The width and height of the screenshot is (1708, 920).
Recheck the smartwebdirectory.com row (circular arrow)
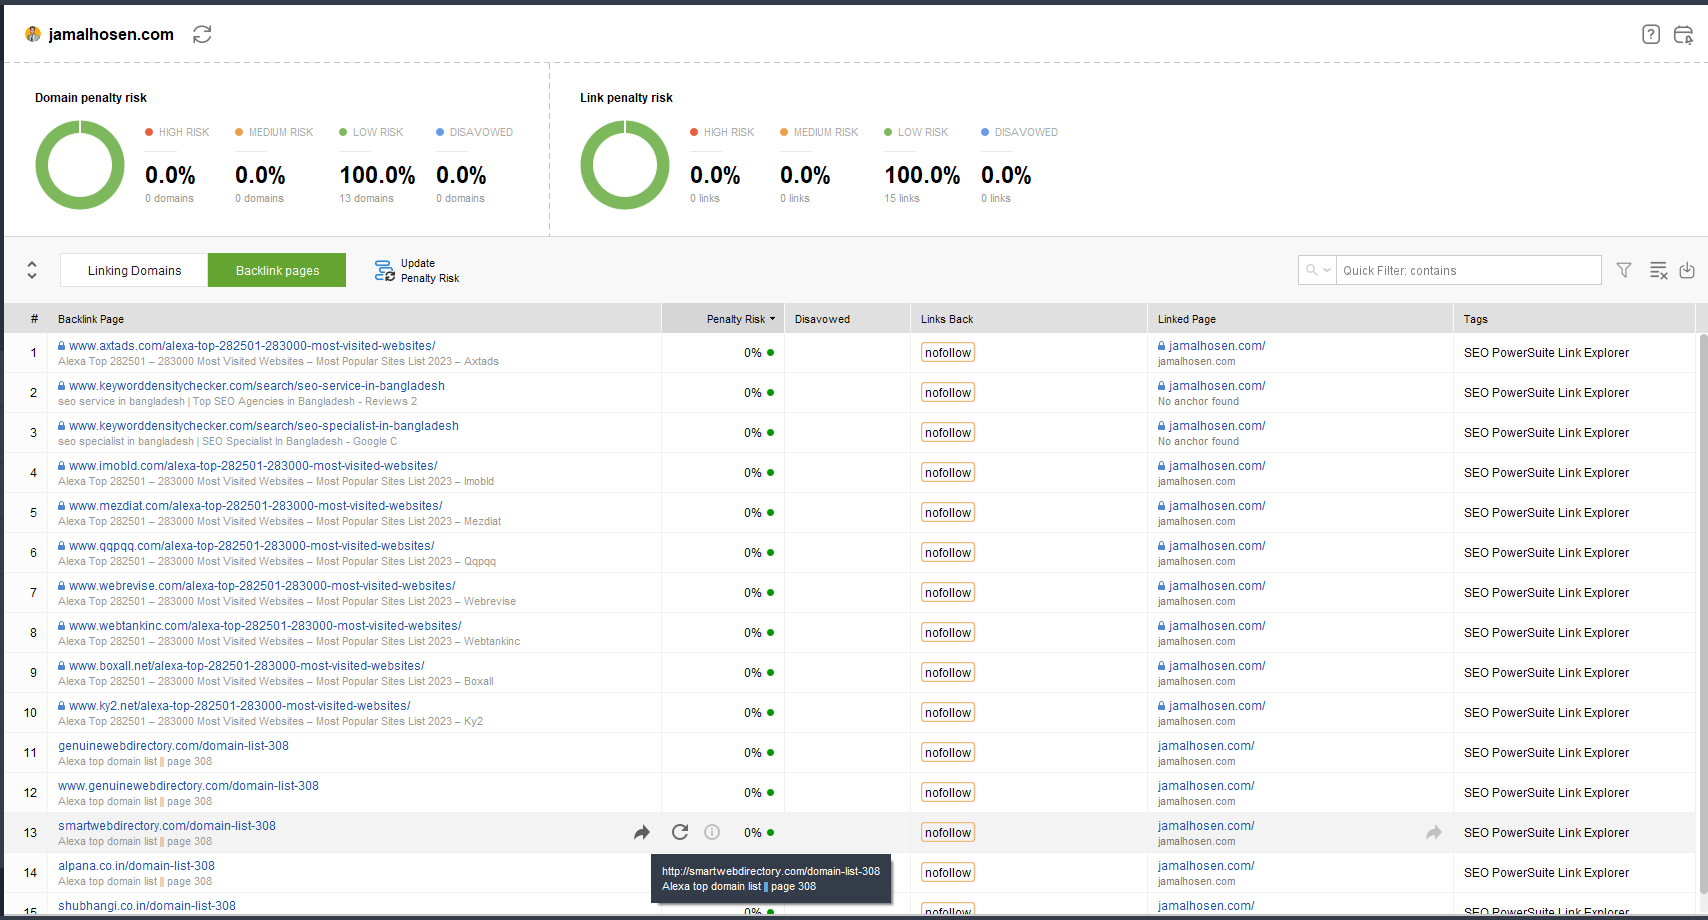point(679,832)
